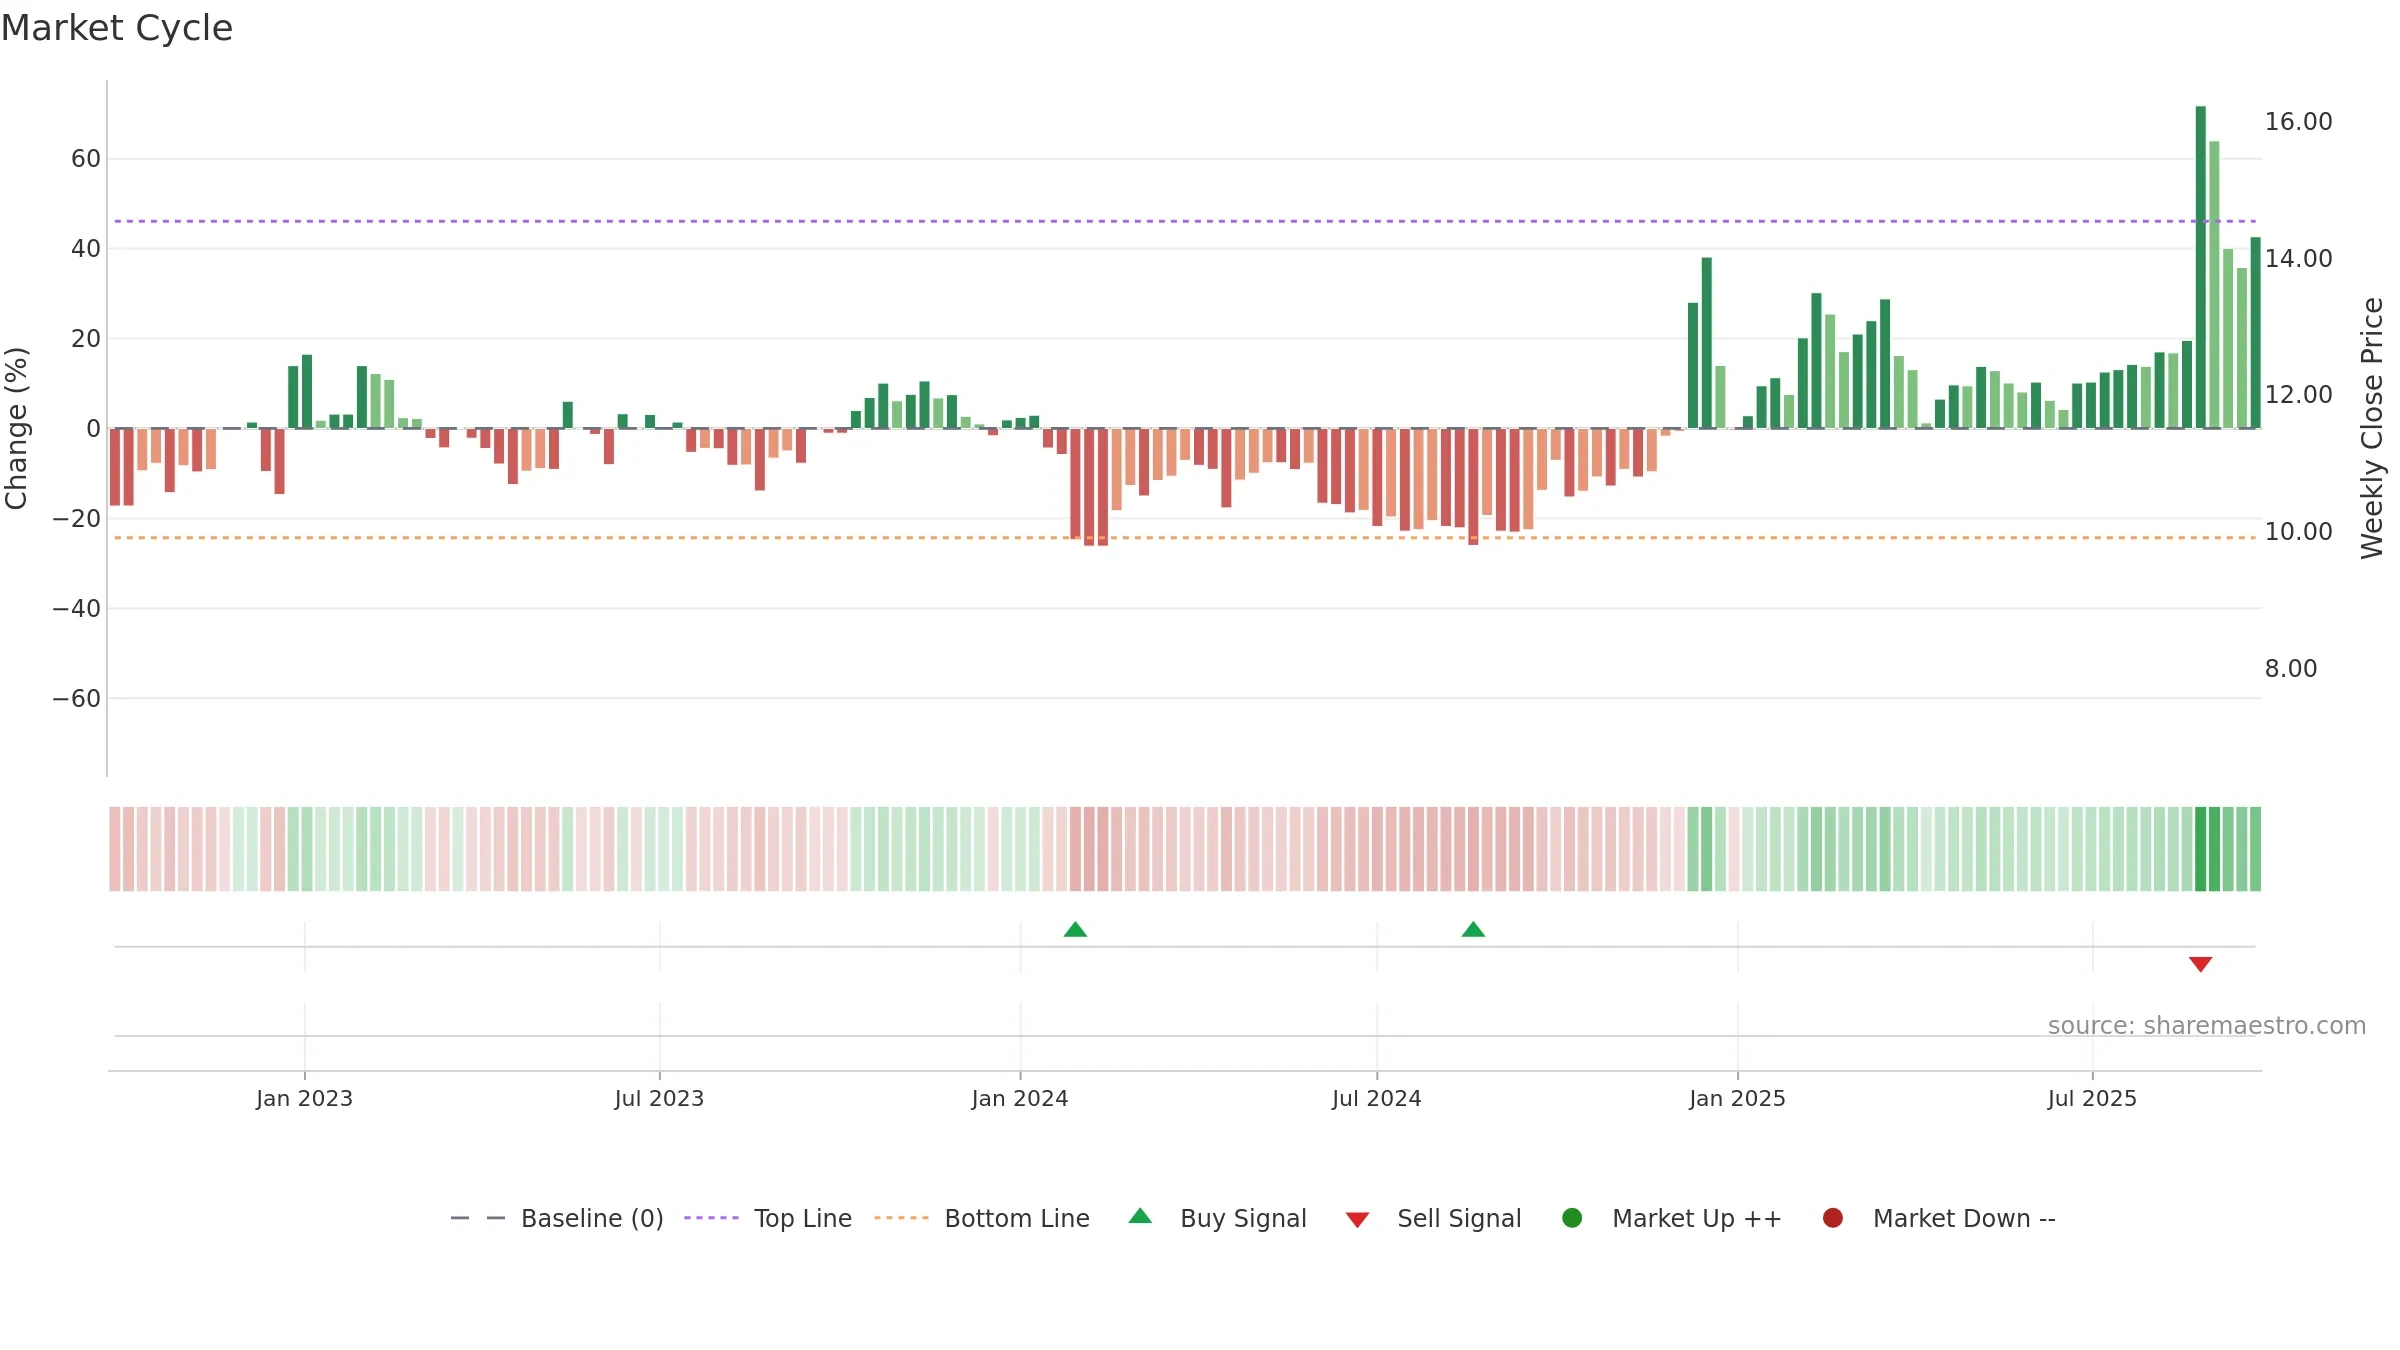Toggle the Top Line legend entry
2400x1350 pixels.
click(768, 1218)
